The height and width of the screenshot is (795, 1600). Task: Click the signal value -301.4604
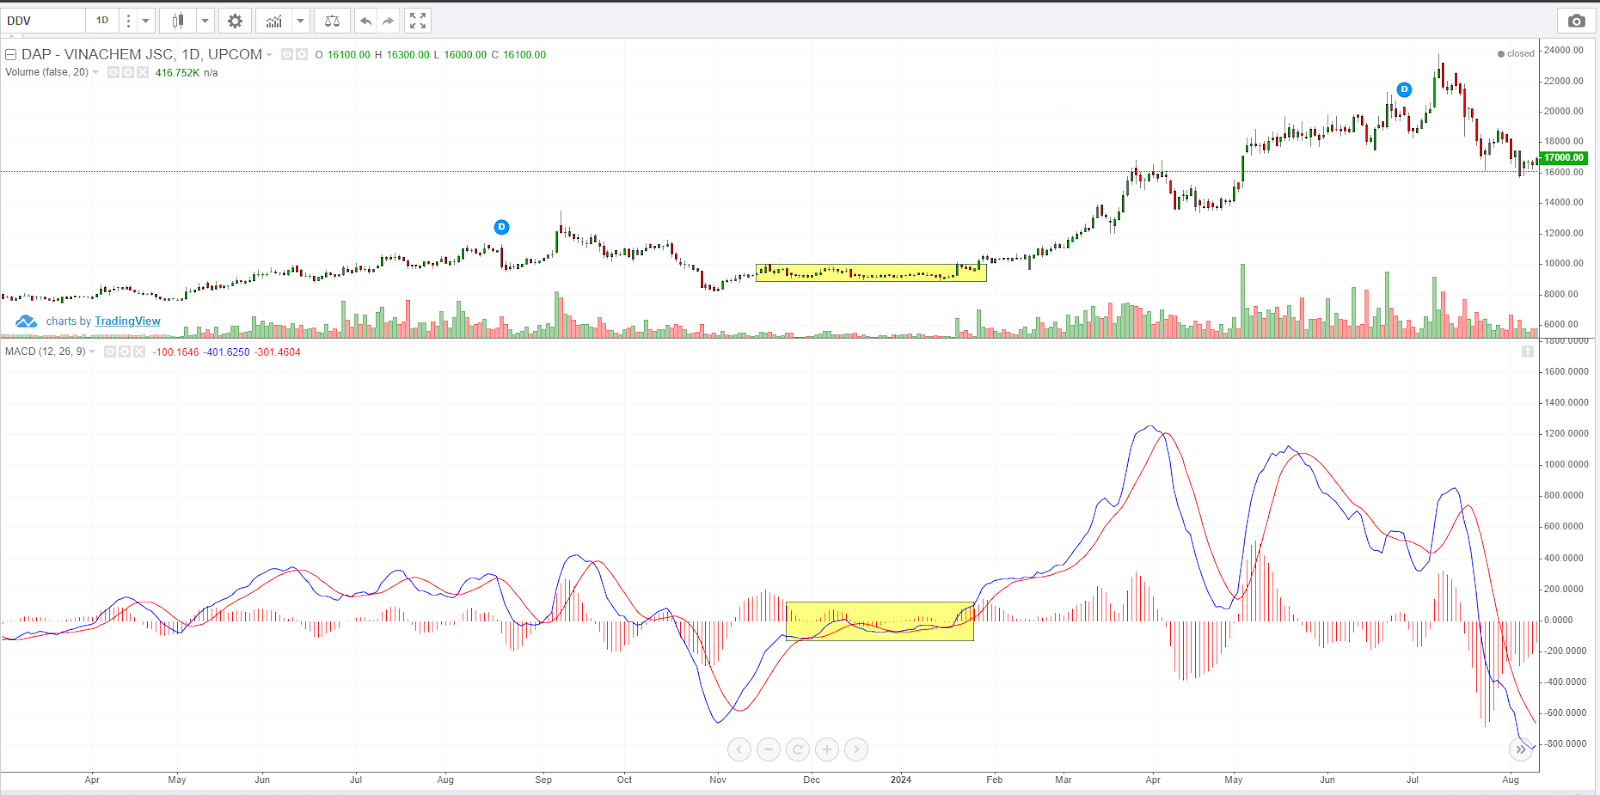click(x=277, y=352)
